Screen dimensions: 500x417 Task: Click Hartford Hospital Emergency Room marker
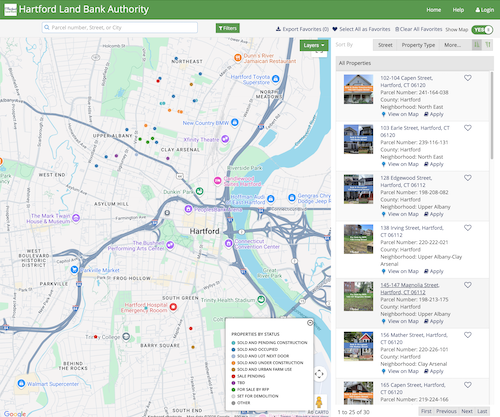pyautogui.click(x=173, y=307)
